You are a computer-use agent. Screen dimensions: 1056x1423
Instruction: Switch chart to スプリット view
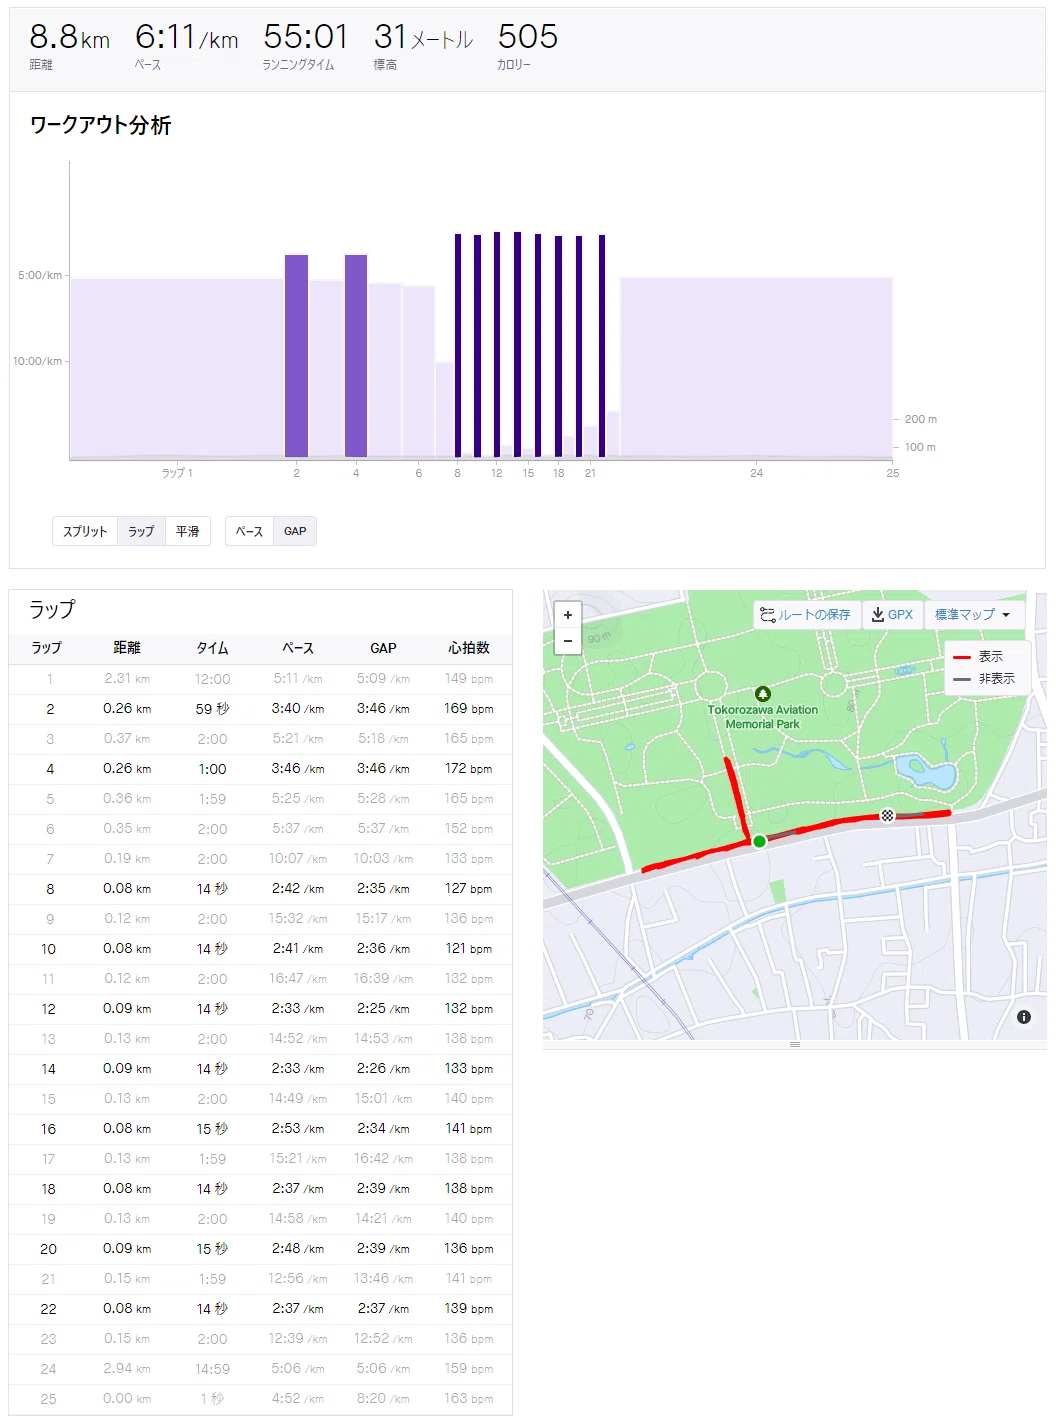tap(85, 531)
